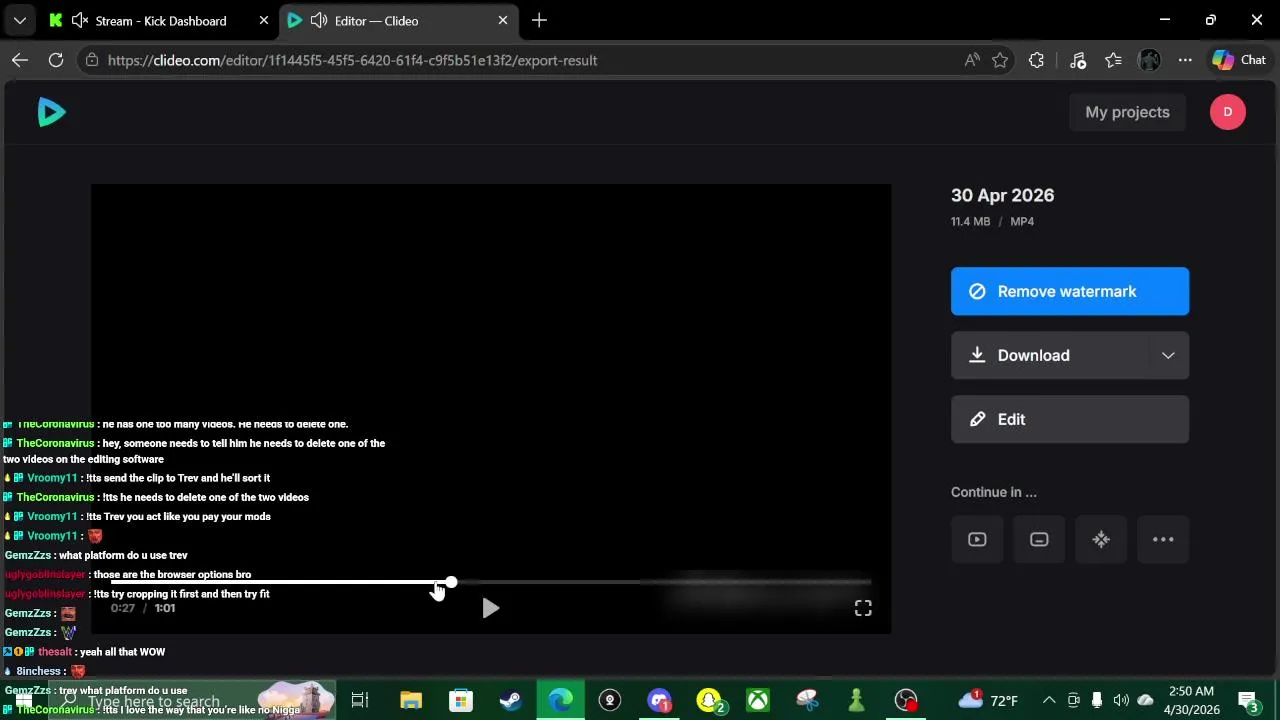The height and width of the screenshot is (720, 1280).
Task: Turn on Read aloud in the address bar
Action: [x=972, y=60]
